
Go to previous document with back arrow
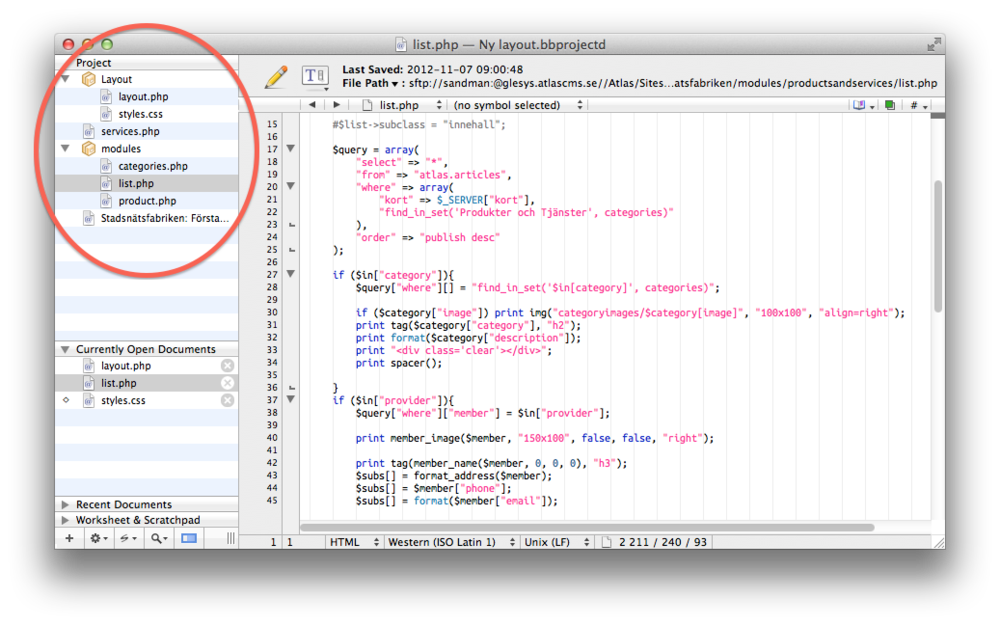[312, 105]
